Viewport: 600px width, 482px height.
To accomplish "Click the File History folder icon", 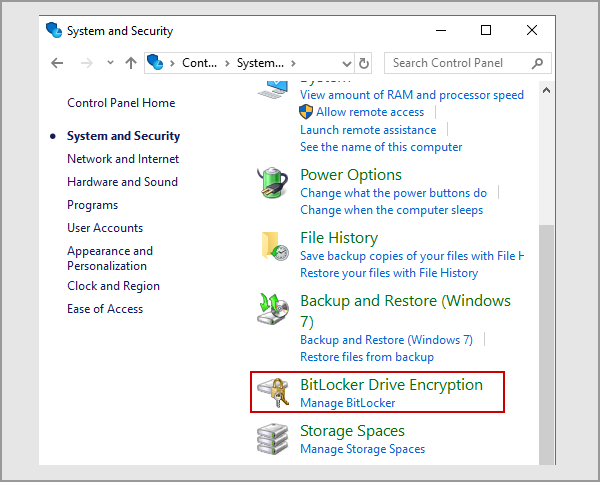I will [275, 246].
